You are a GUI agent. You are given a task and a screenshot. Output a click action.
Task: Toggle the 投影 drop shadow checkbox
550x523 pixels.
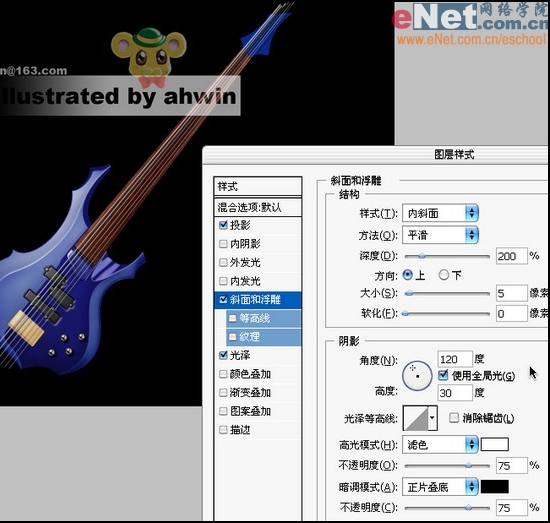click(223, 225)
